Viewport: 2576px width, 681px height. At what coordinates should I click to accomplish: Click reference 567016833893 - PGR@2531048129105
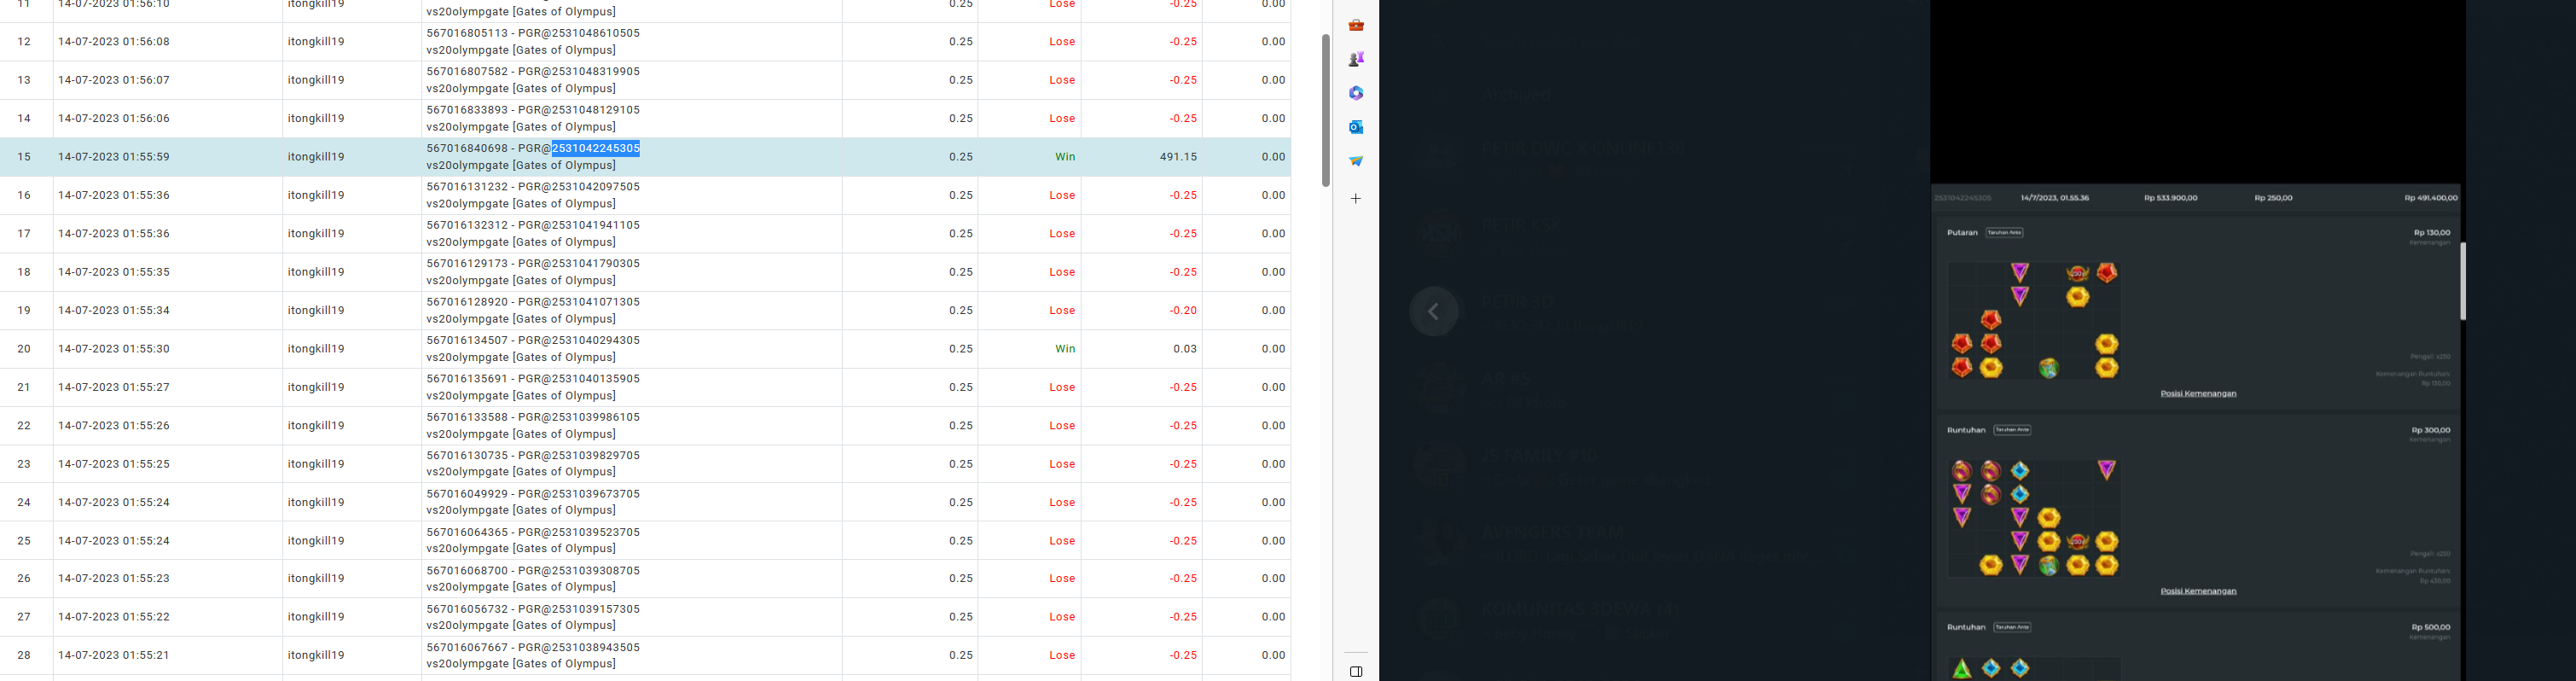pyautogui.click(x=533, y=110)
